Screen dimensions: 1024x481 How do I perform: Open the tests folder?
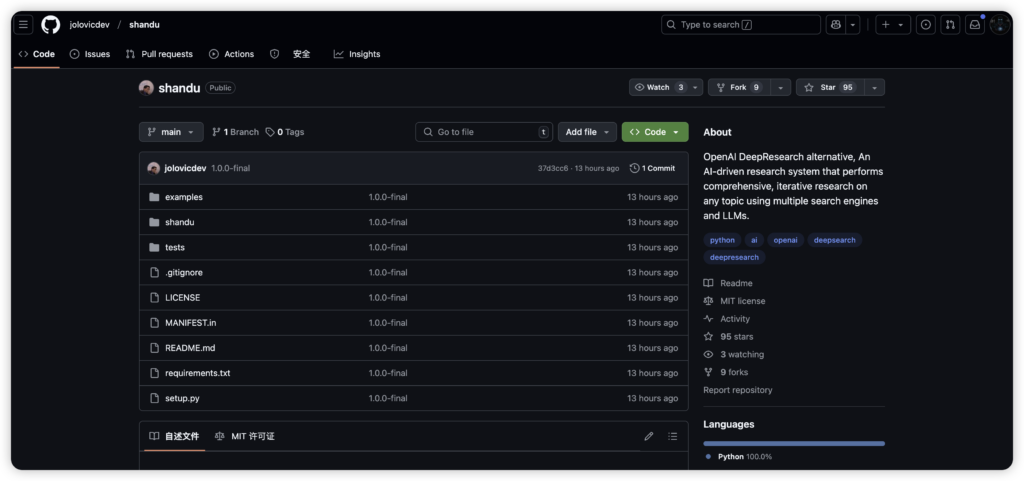click(x=174, y=247)
